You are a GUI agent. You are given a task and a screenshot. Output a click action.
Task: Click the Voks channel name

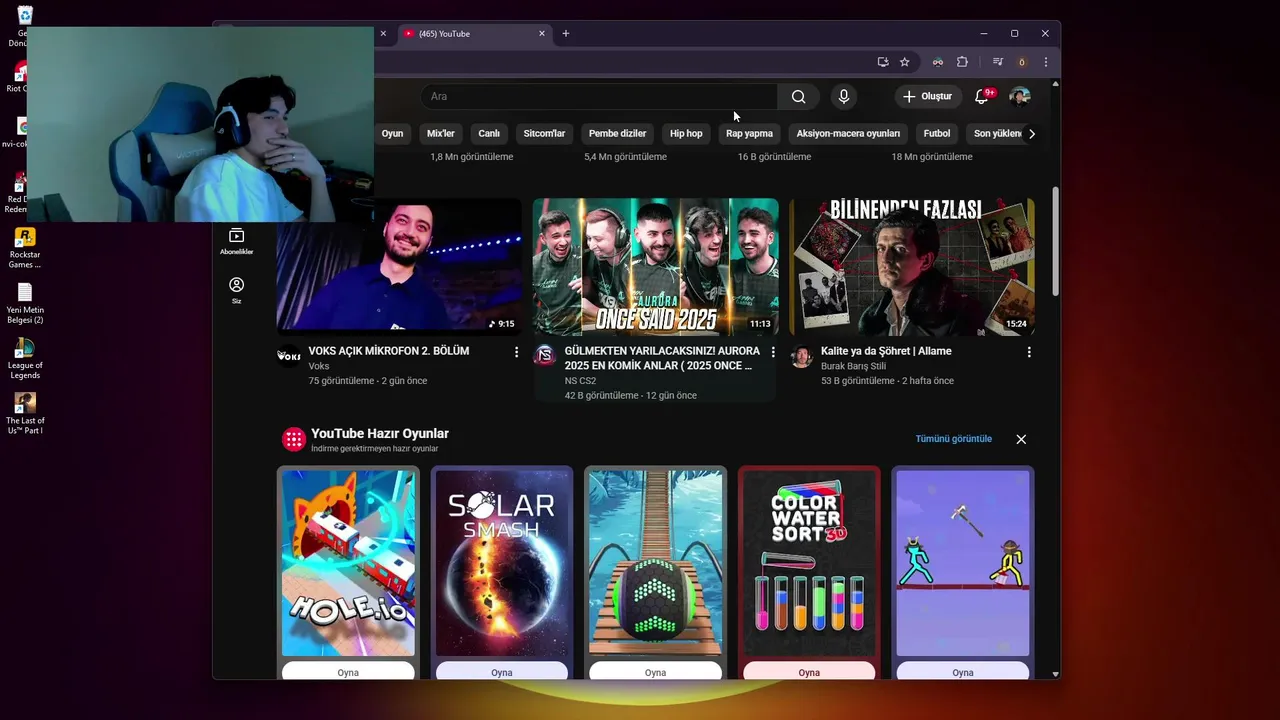pos(319,366)
